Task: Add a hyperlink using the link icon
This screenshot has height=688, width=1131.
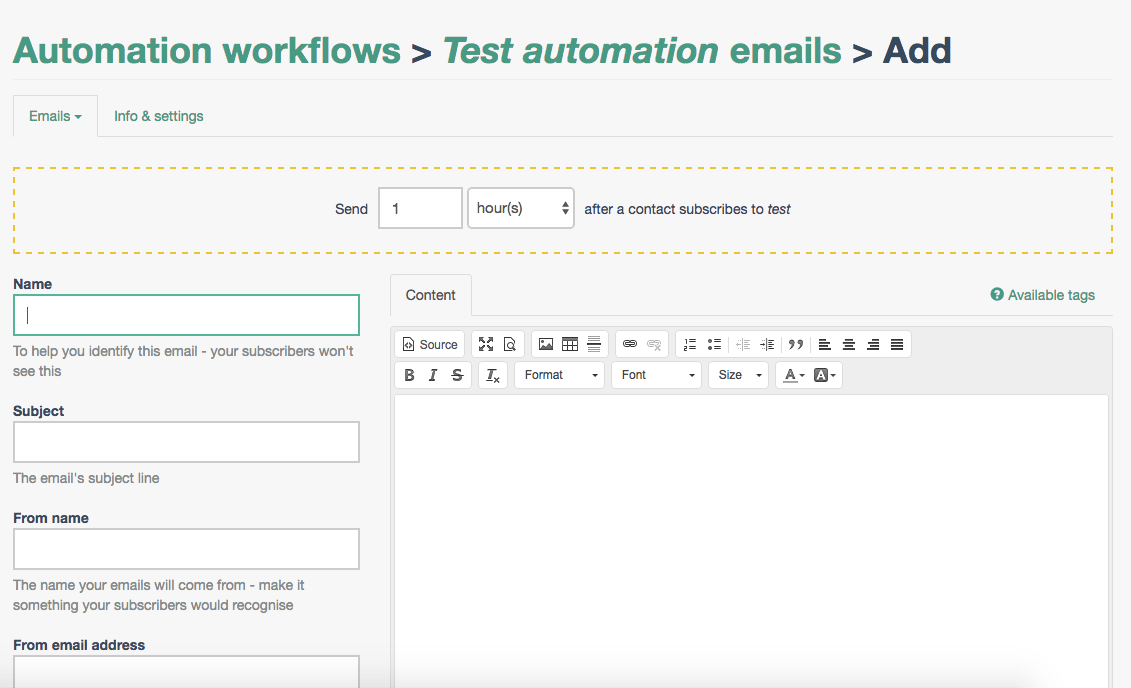Action: 629,344
